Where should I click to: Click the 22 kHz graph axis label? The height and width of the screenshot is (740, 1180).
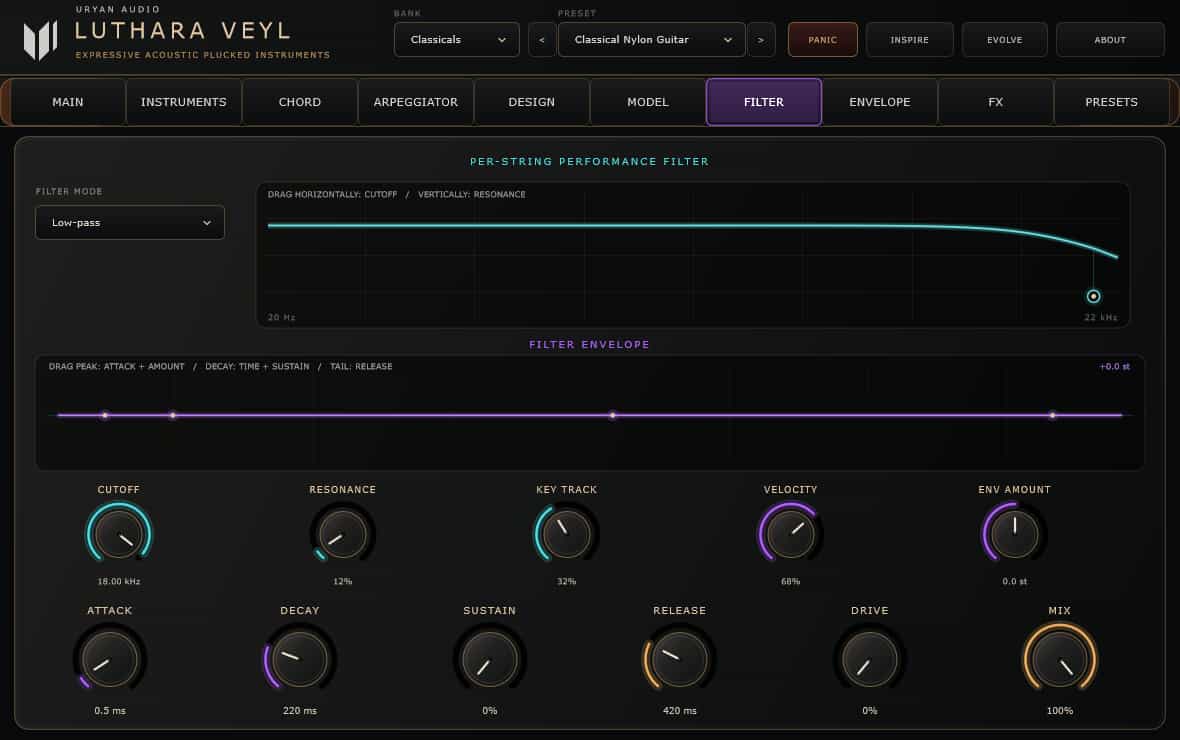[1100, 318]
